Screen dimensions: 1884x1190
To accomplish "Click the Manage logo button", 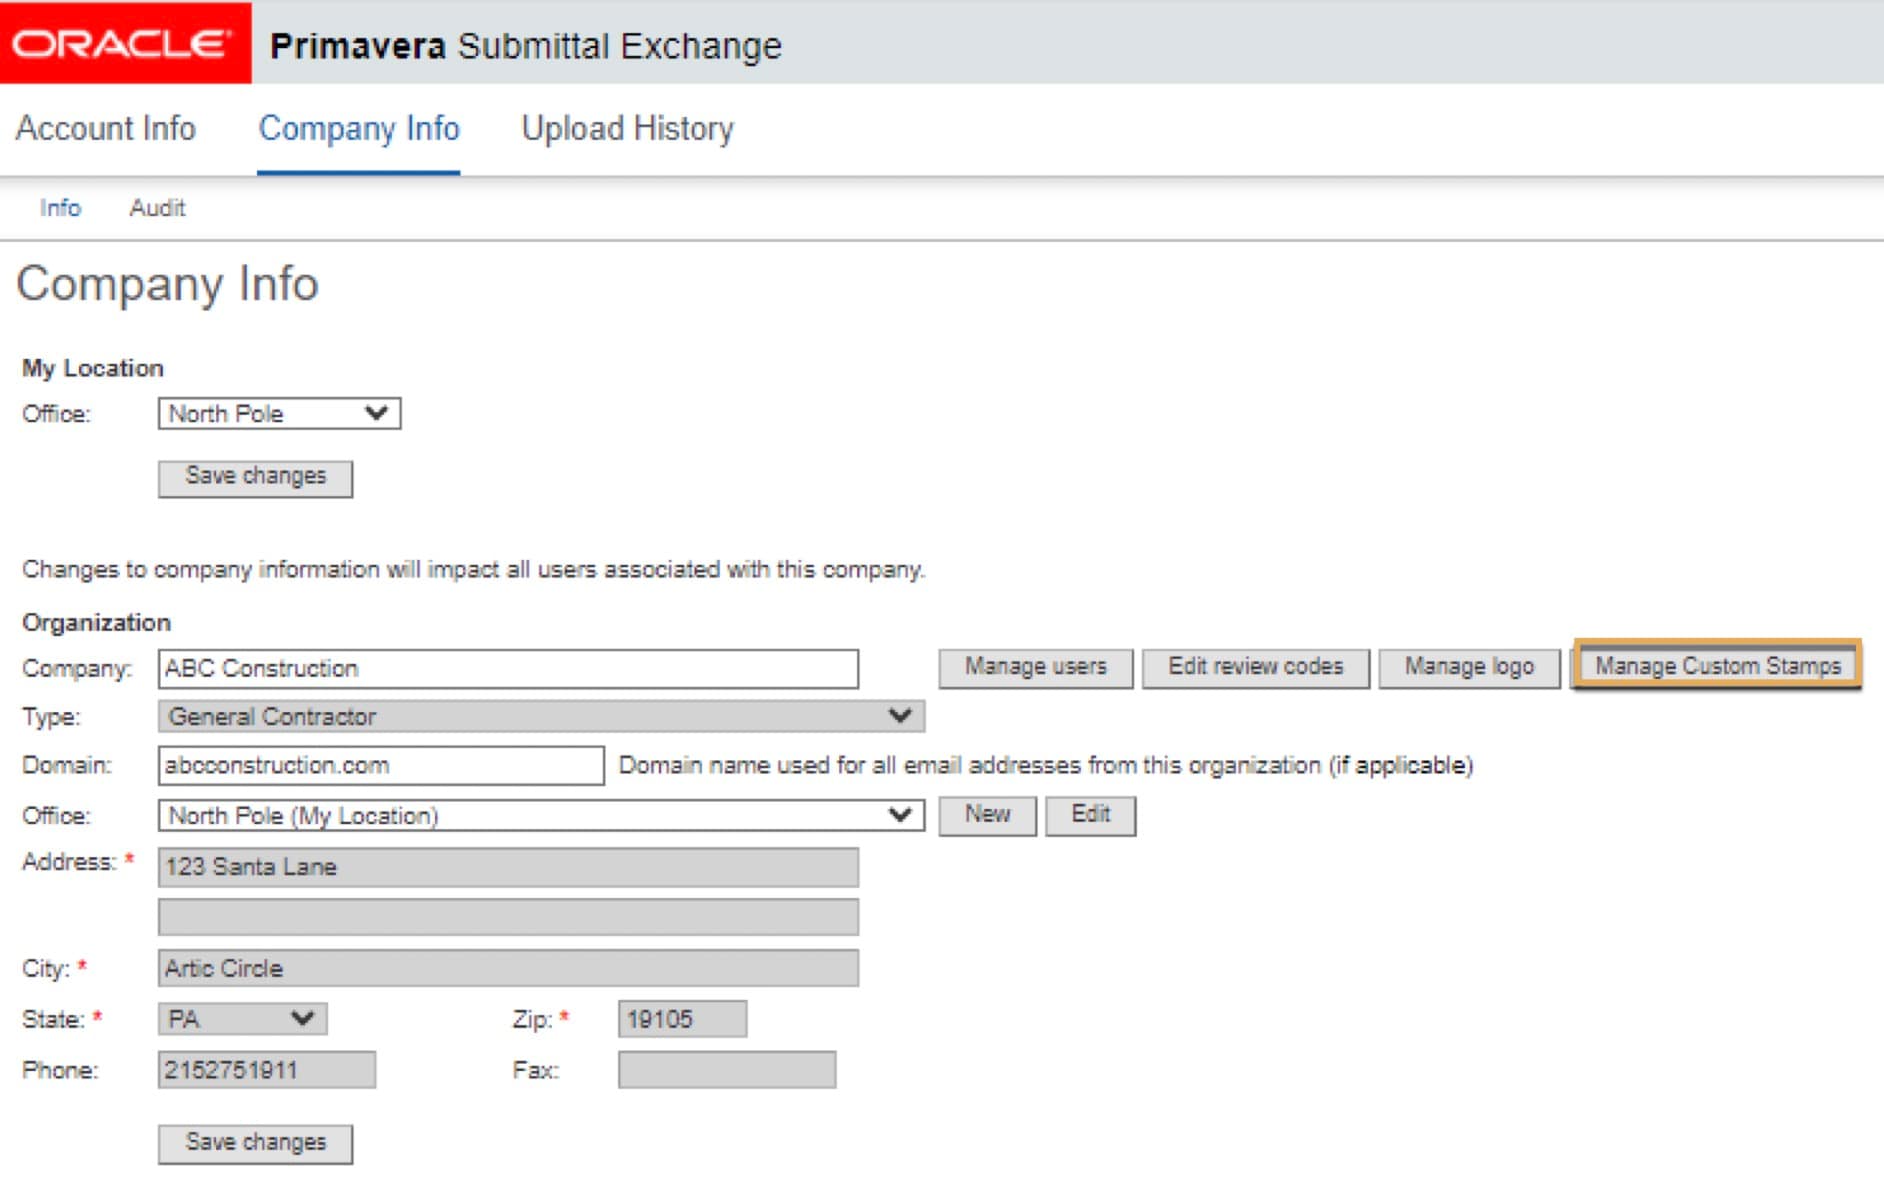I will (1468, 667).
